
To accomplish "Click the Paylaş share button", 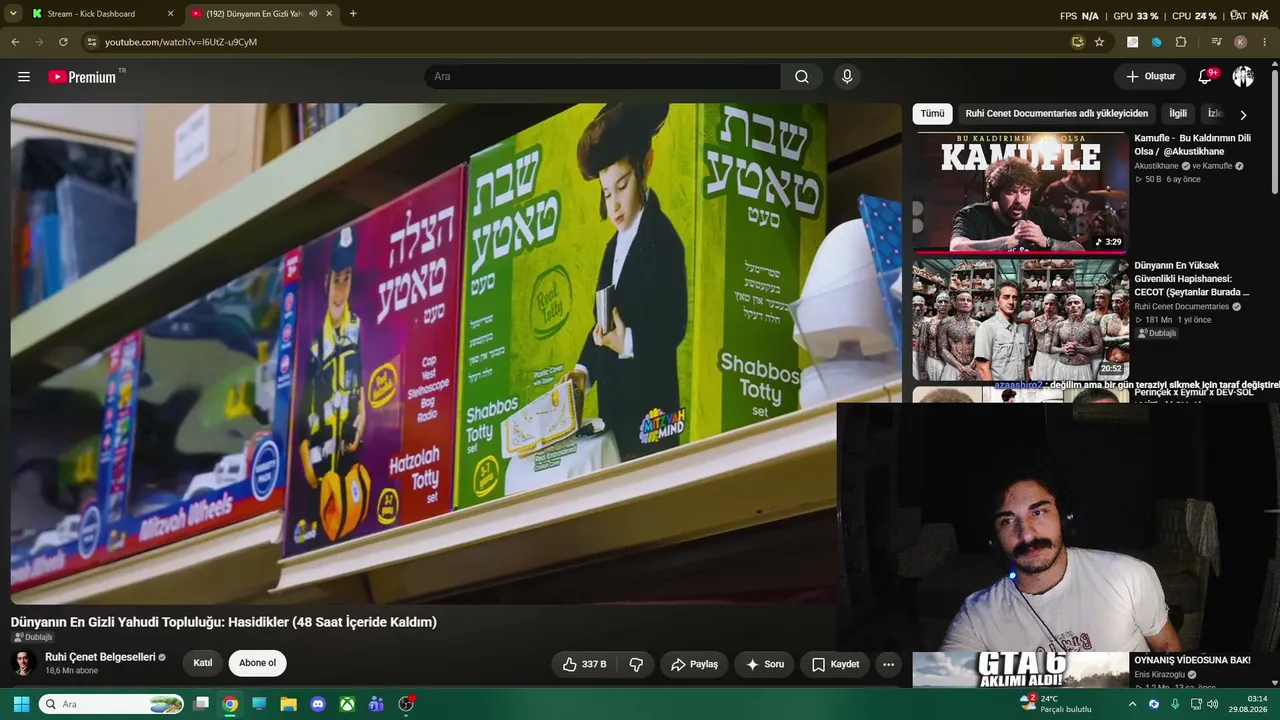I will point(694,664).
